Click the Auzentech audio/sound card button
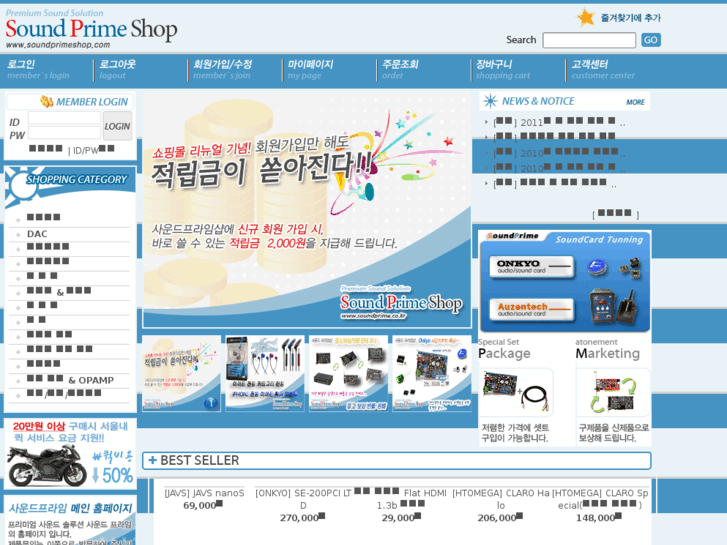727x545 pixels. click(x=532, y=309)
